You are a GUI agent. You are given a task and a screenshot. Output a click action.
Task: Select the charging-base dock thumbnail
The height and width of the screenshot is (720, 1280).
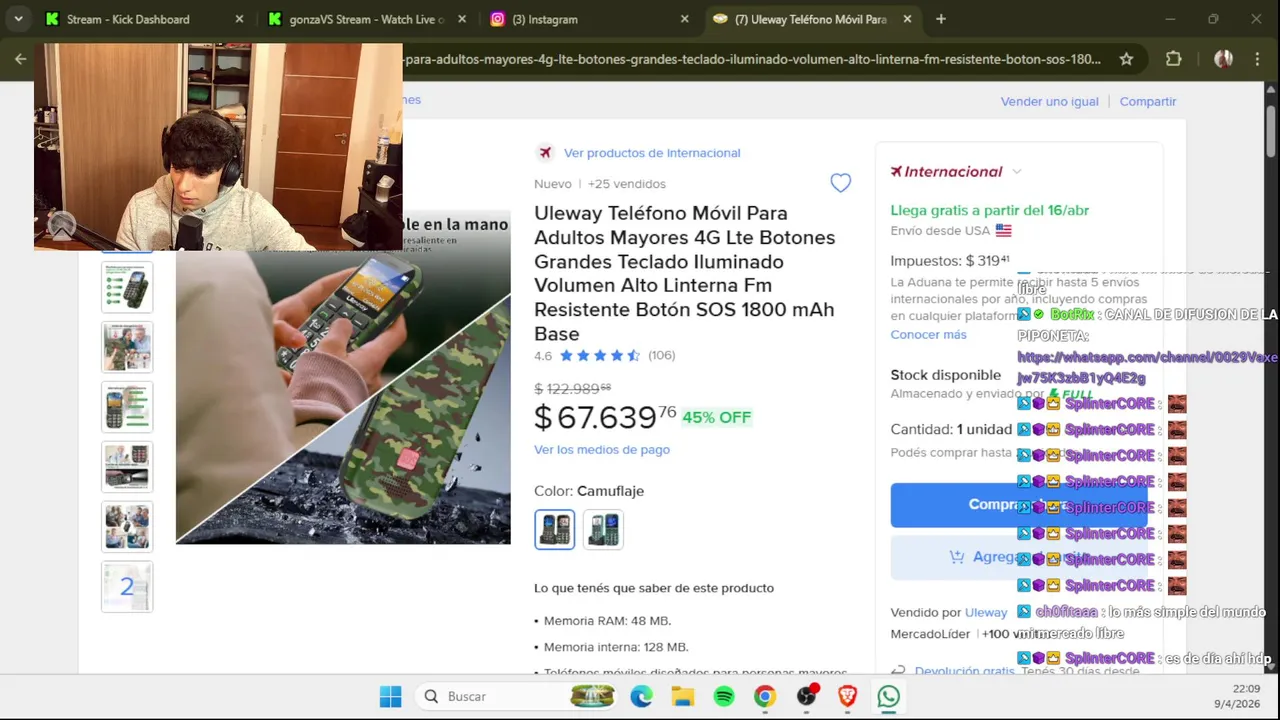coord(127,467)
